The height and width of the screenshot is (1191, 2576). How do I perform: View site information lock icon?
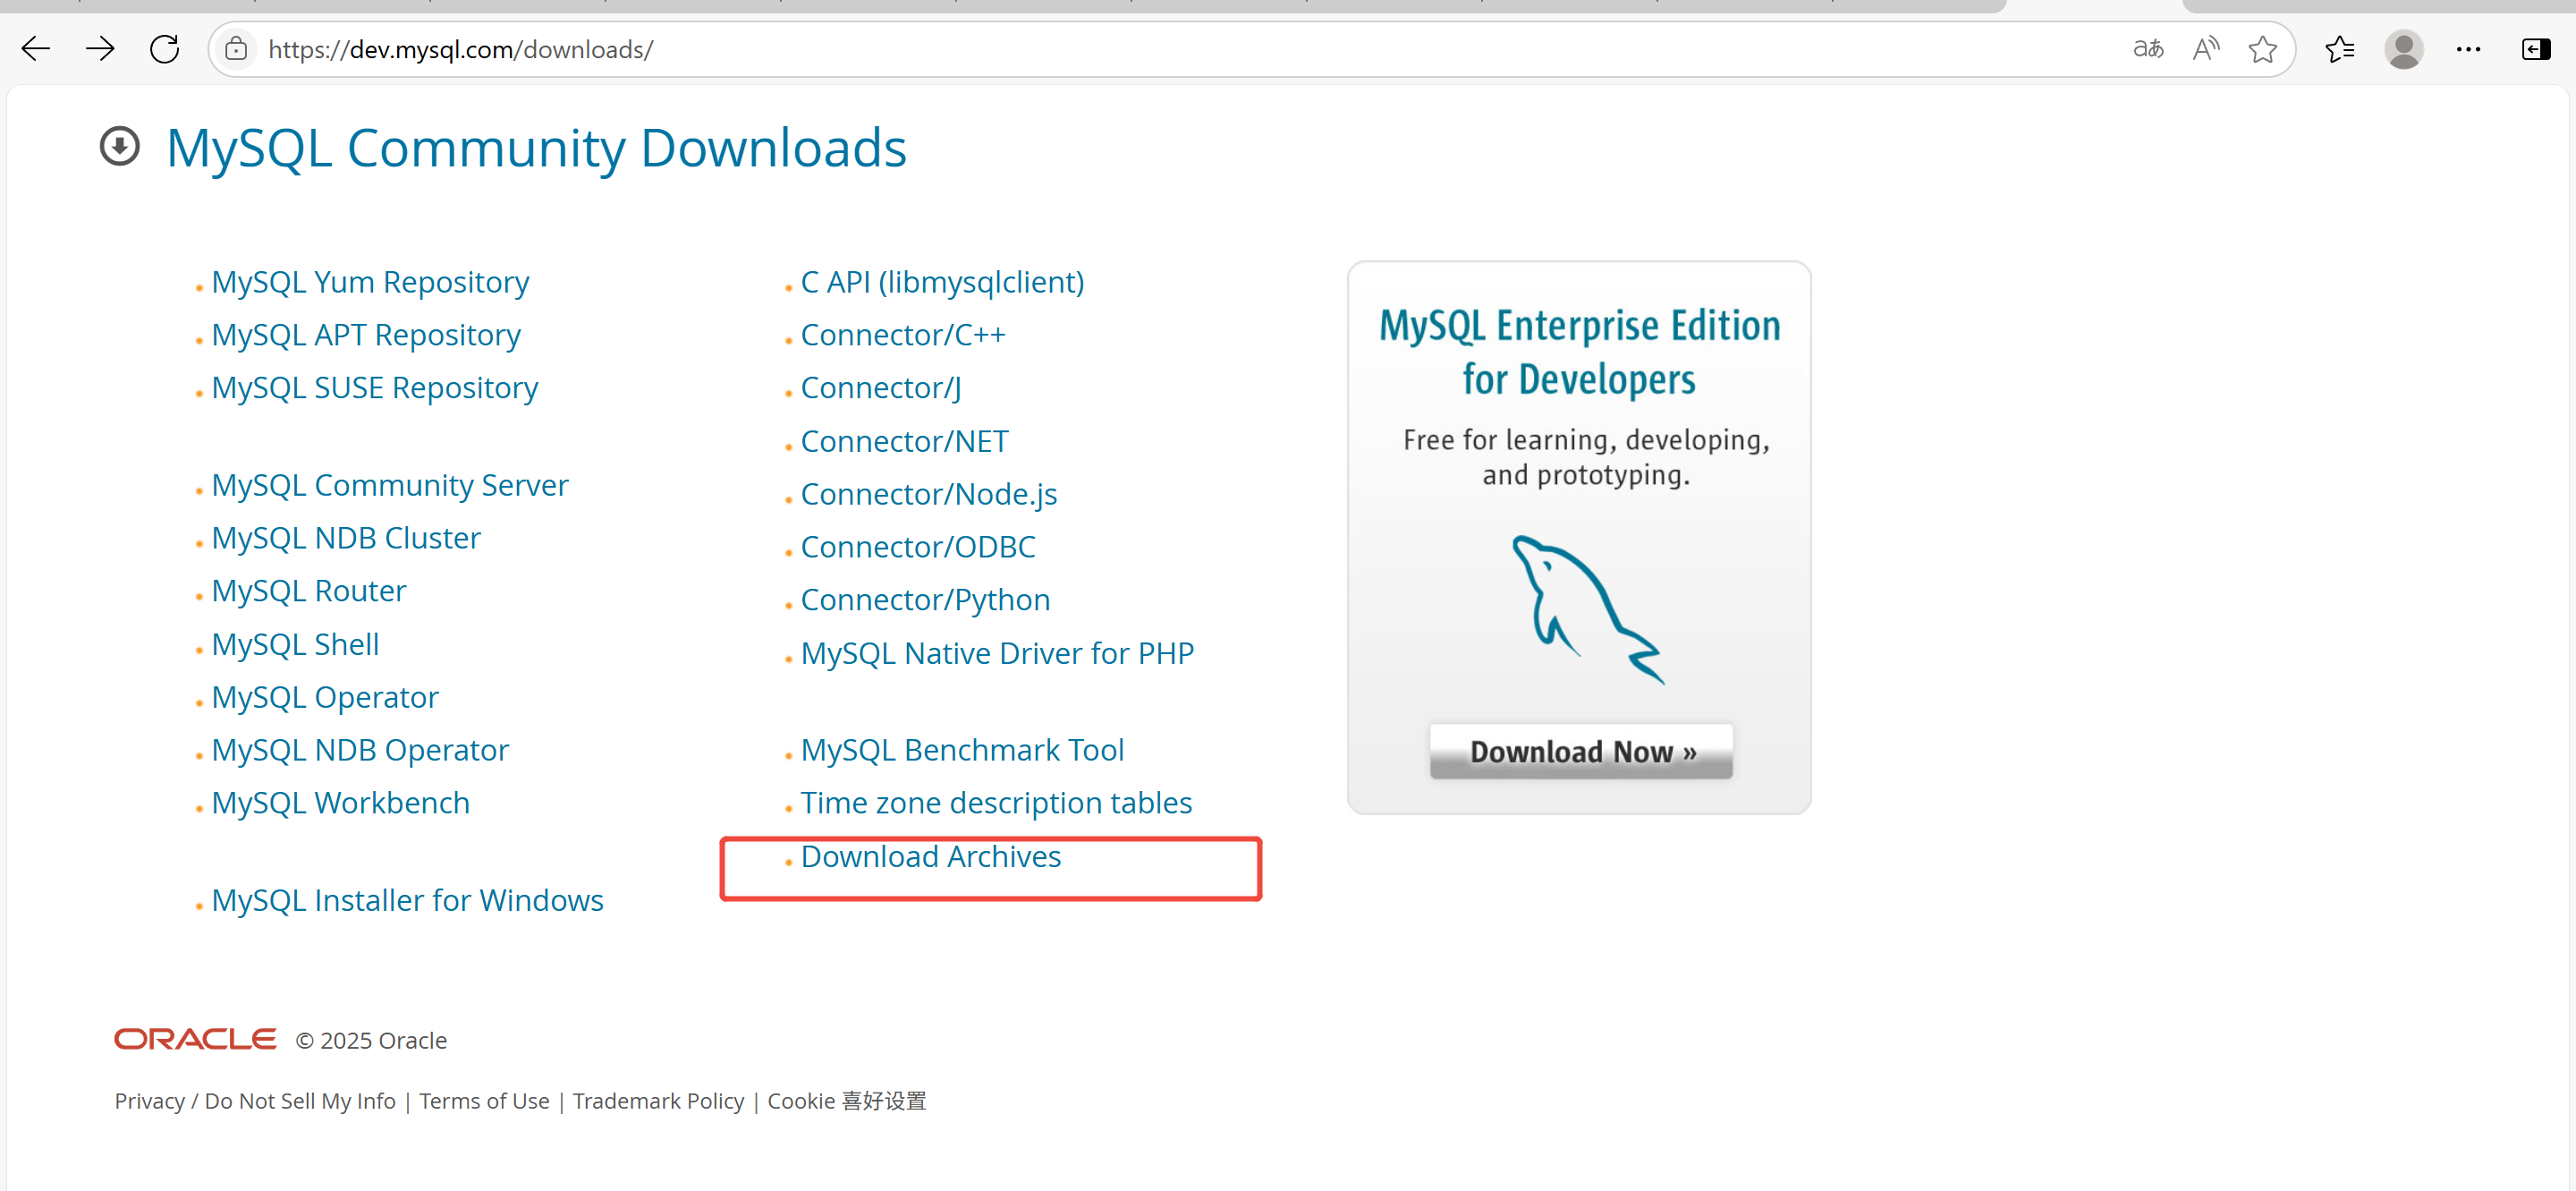coord(236,49)
